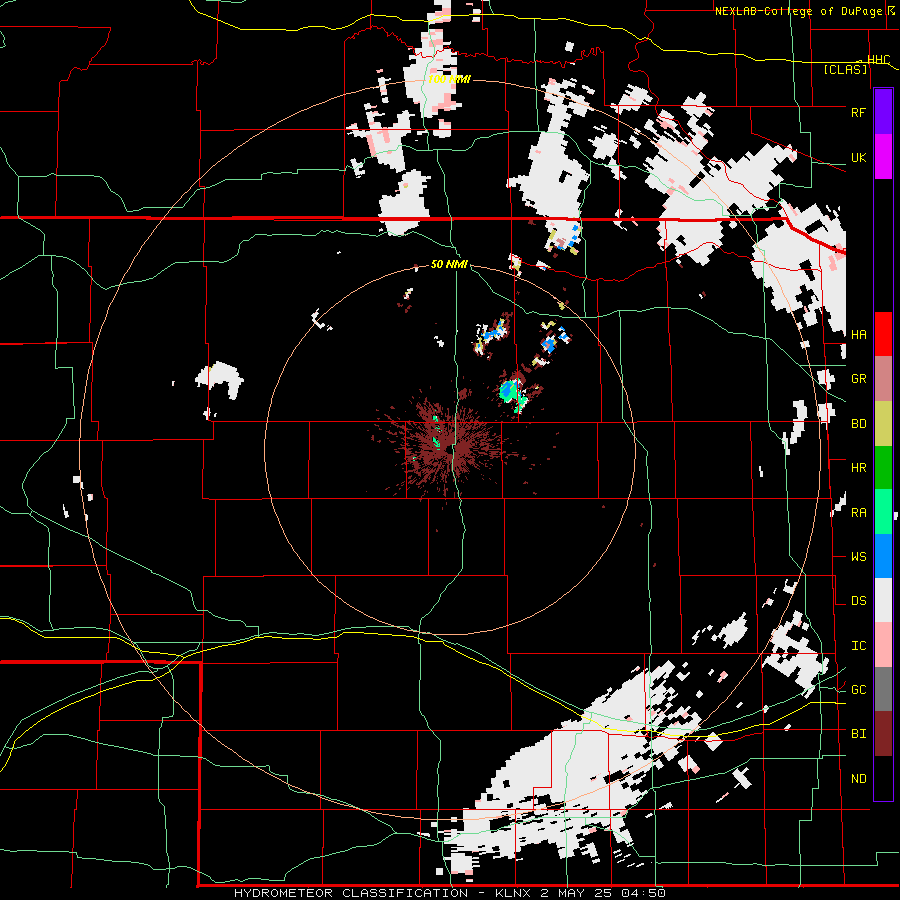Select the 'GC' legend label text

[x=858, y=689]
